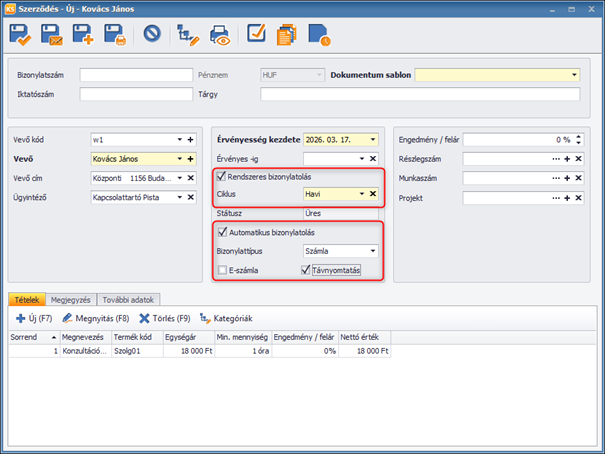
Task: Switch to the Megjegyzés tab
Action: pyautogui.click(x=71, y=300)
